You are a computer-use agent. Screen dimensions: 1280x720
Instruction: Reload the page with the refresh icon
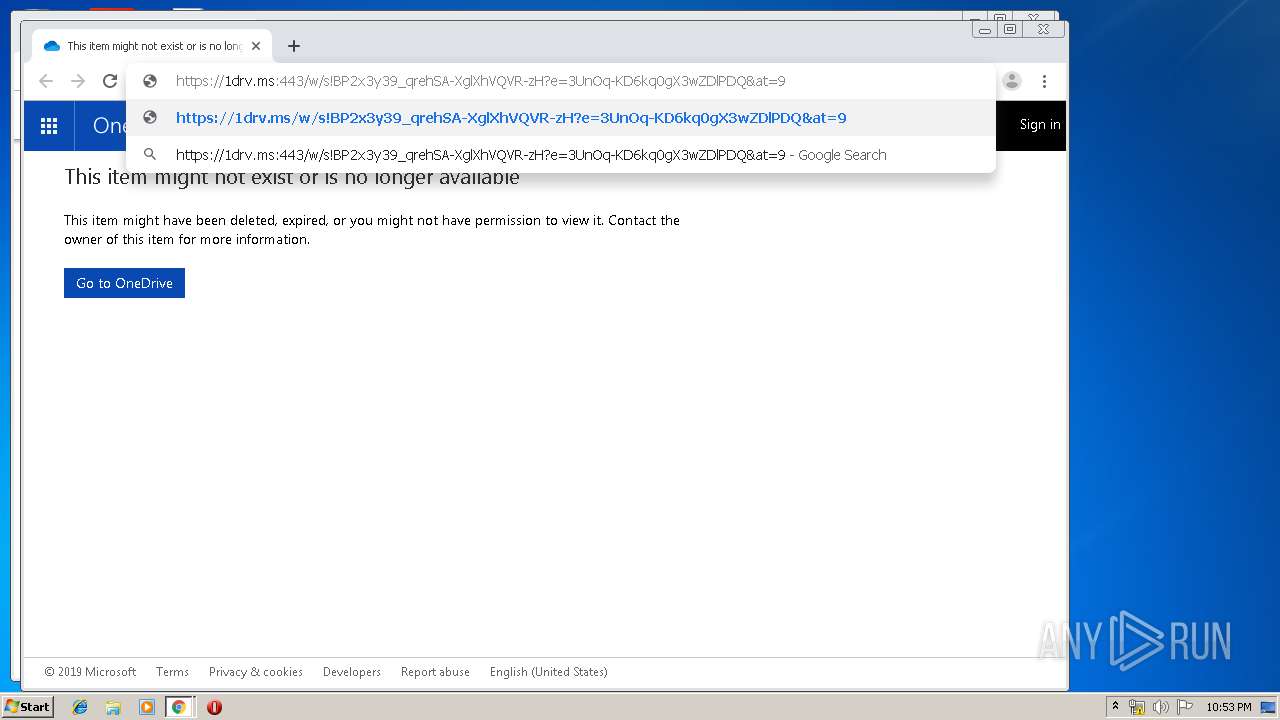coord(110,81)
